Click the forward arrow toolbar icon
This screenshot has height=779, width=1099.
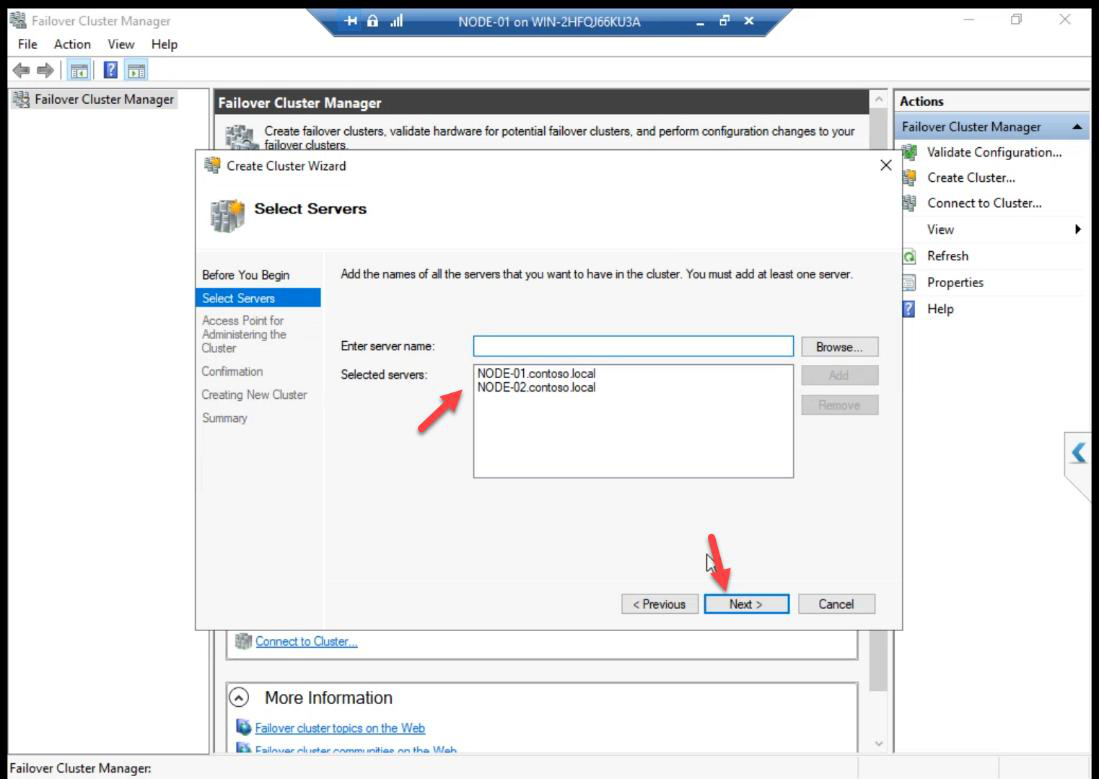pyautogui.click(x=46, y=70)
